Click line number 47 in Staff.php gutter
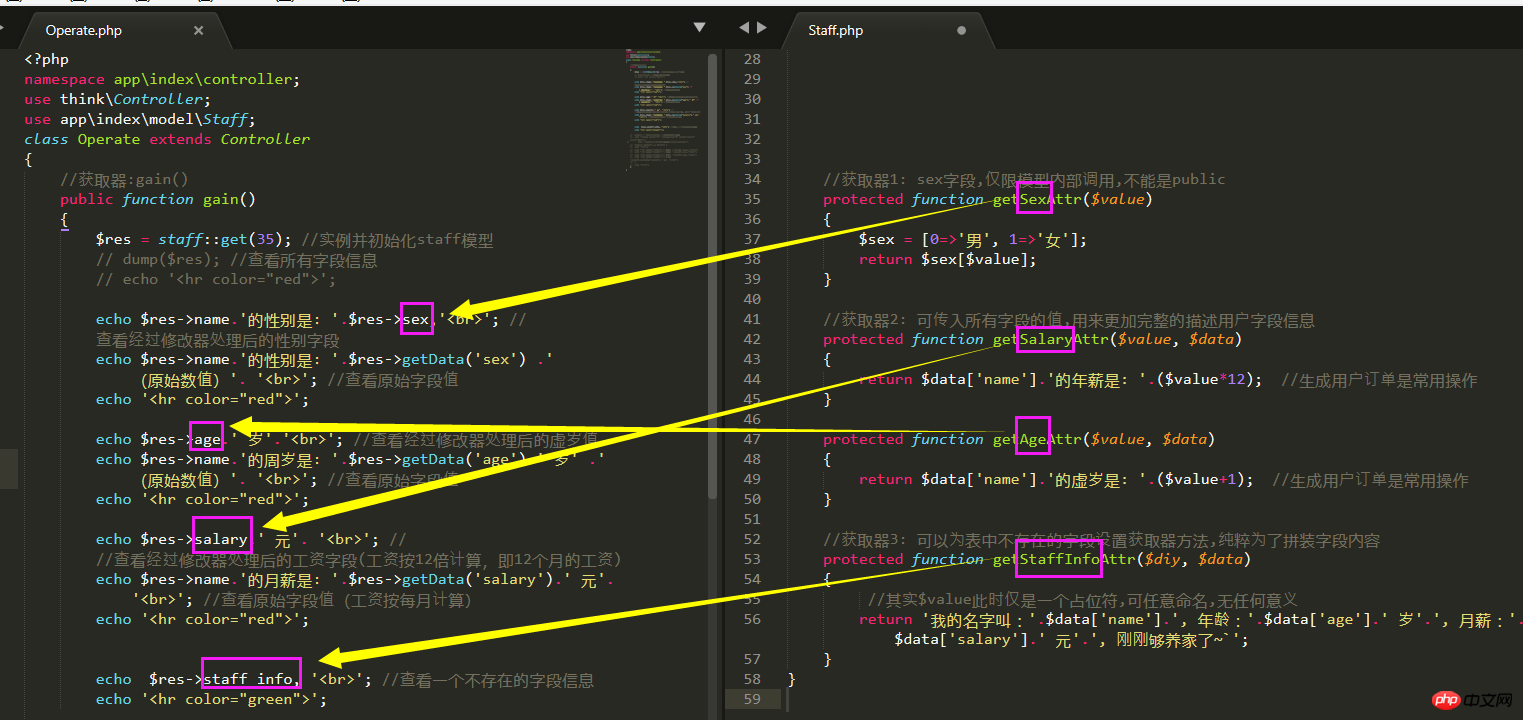This screenshot has height=720, width=1523. (x=752, y=439)
